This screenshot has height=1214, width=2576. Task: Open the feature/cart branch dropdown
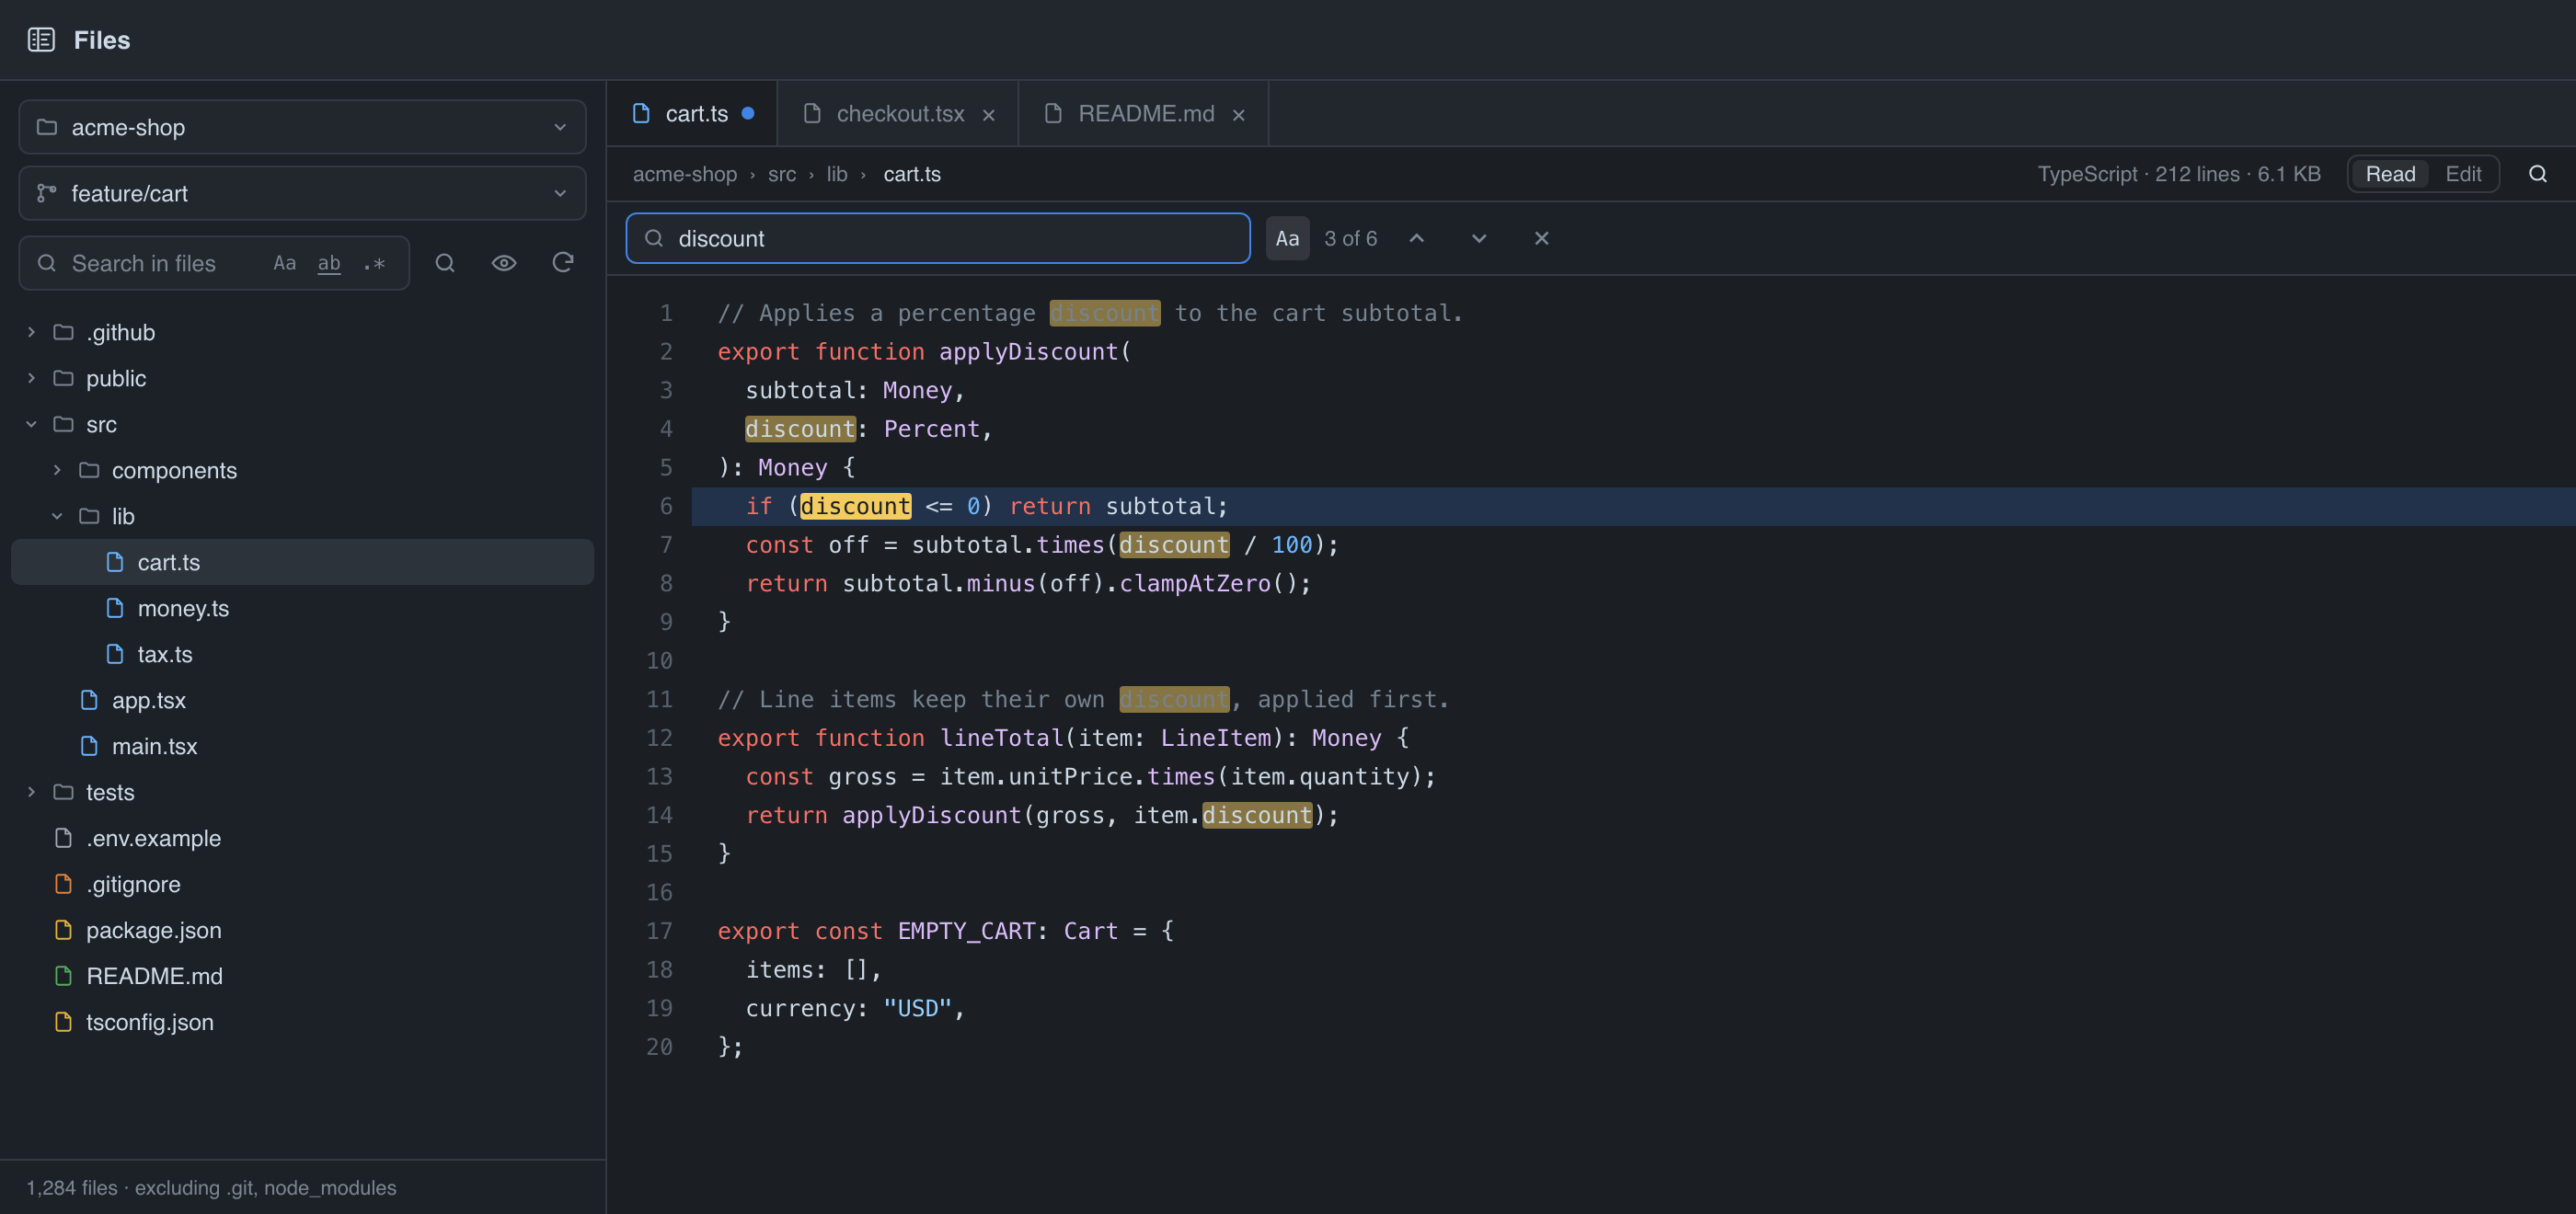(x=302, y=193)
